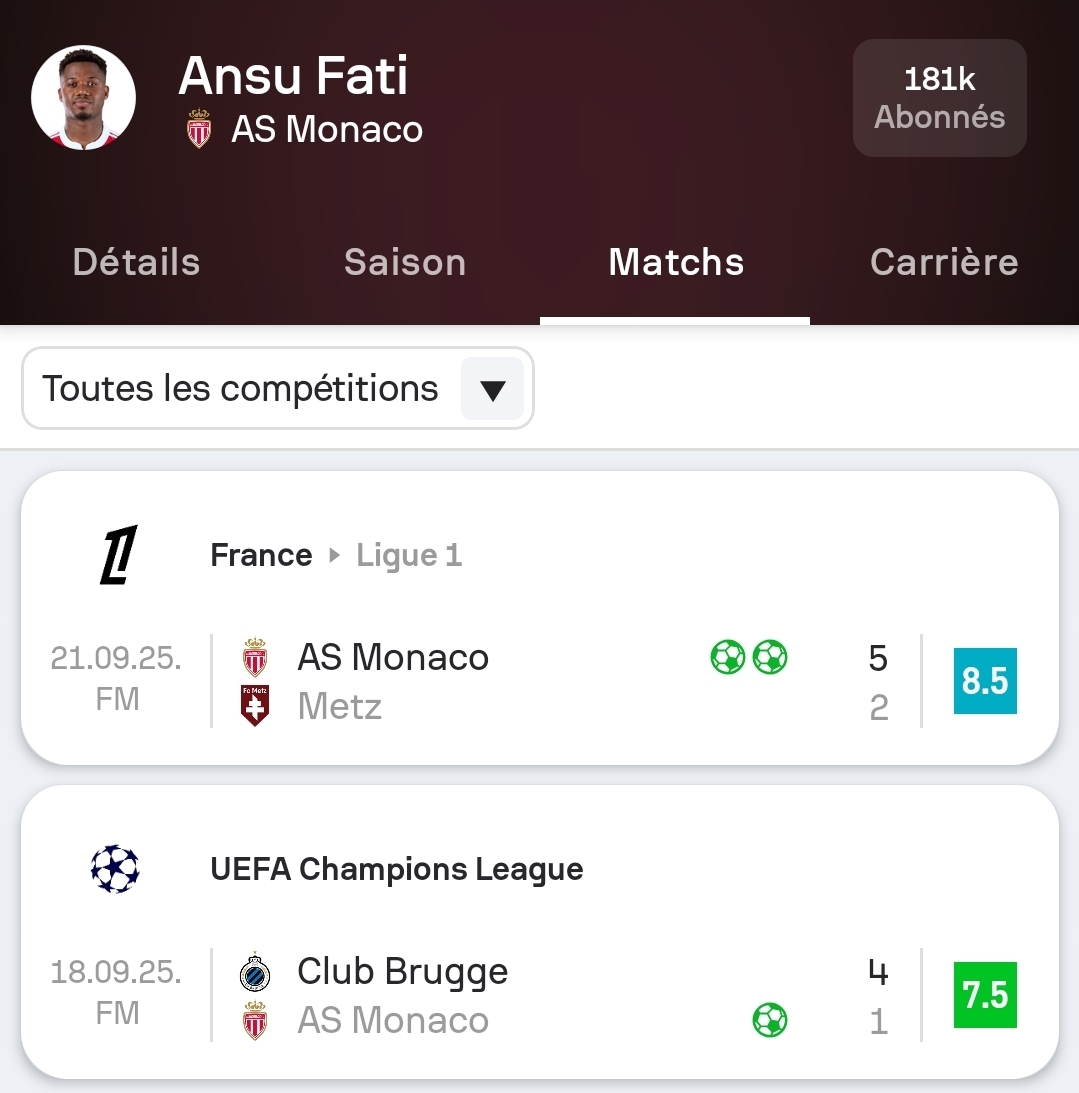Open Ansu Fati's profile photo
The image size is (1079, 1093).
tap(83, 97)
